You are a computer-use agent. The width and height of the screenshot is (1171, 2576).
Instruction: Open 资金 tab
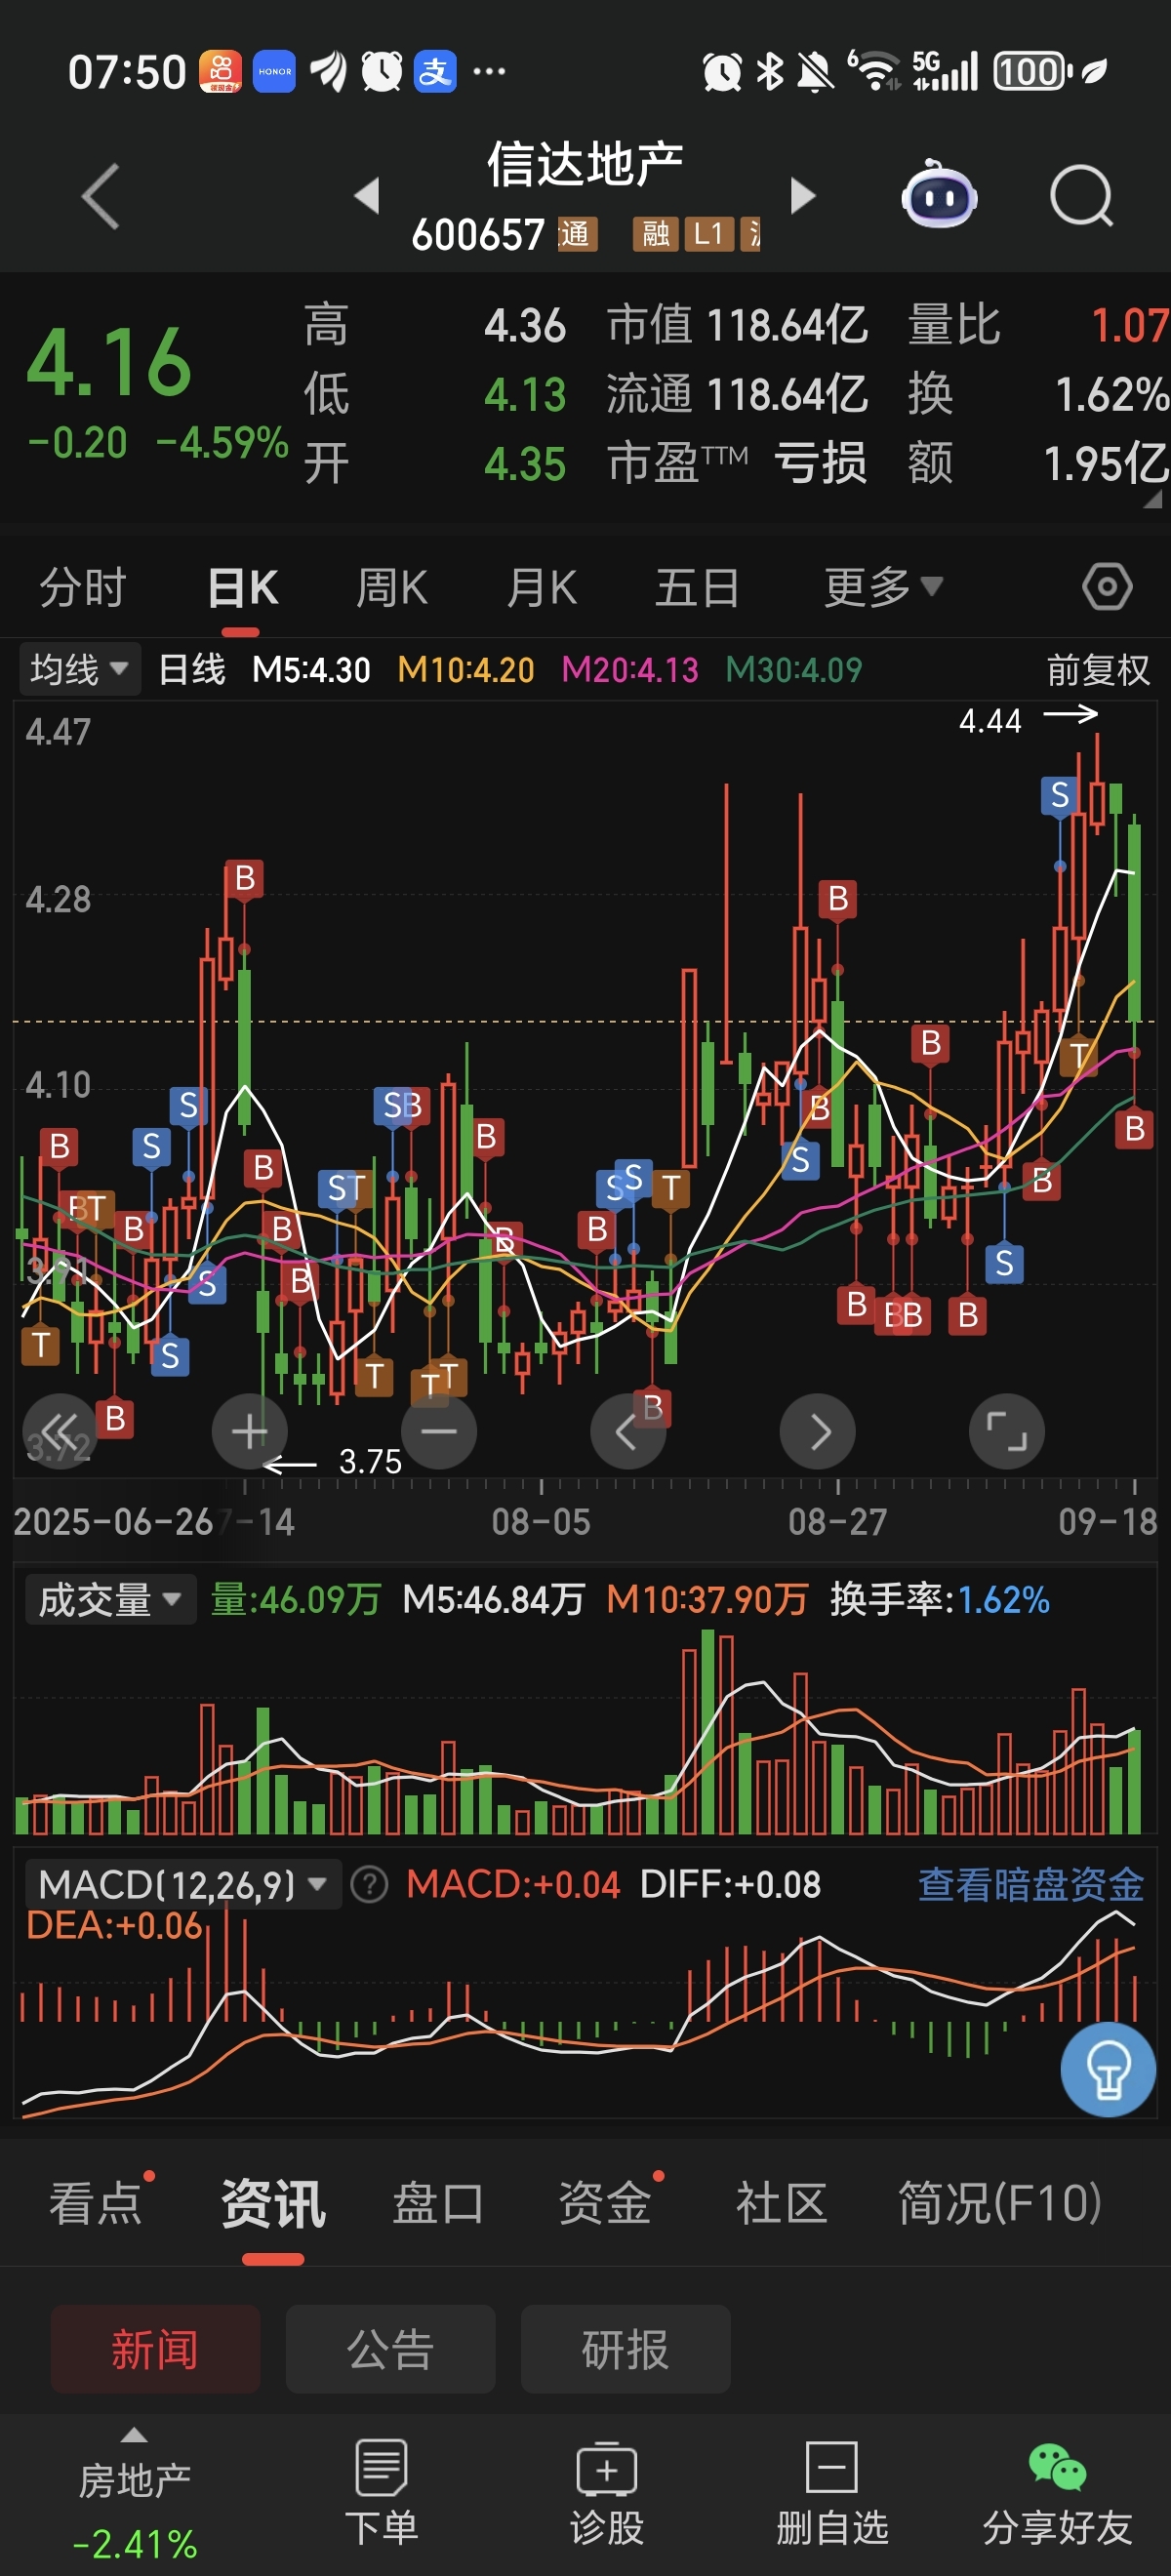point(604,2204)
